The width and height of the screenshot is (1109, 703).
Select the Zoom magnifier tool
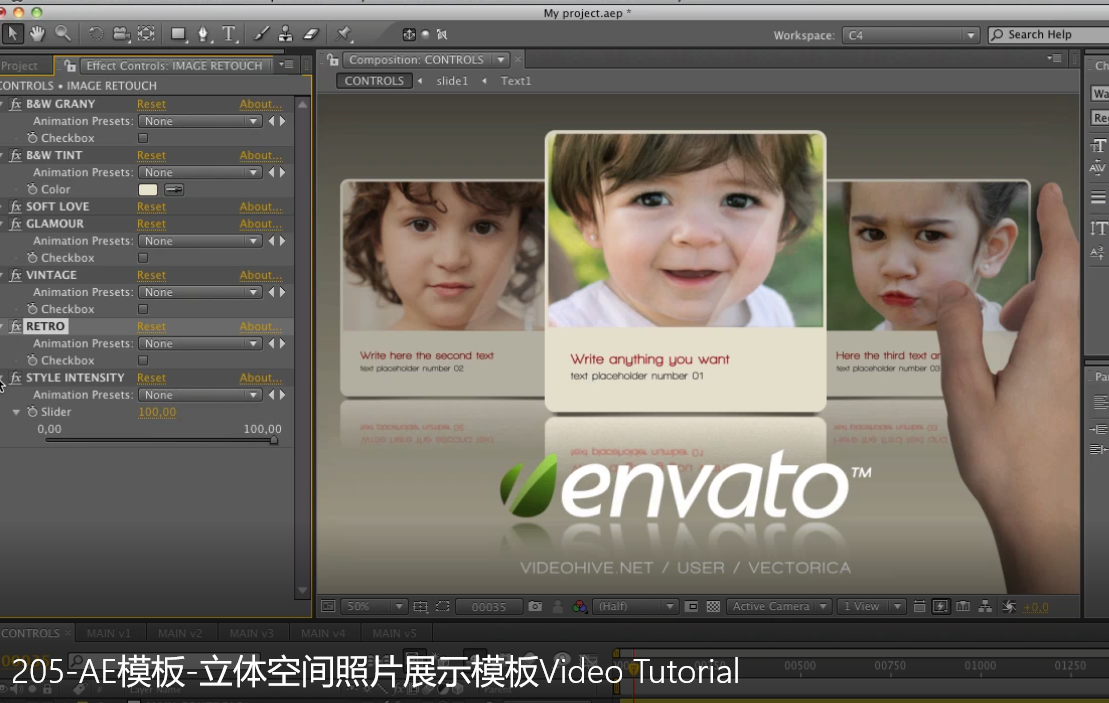point(63,33)
